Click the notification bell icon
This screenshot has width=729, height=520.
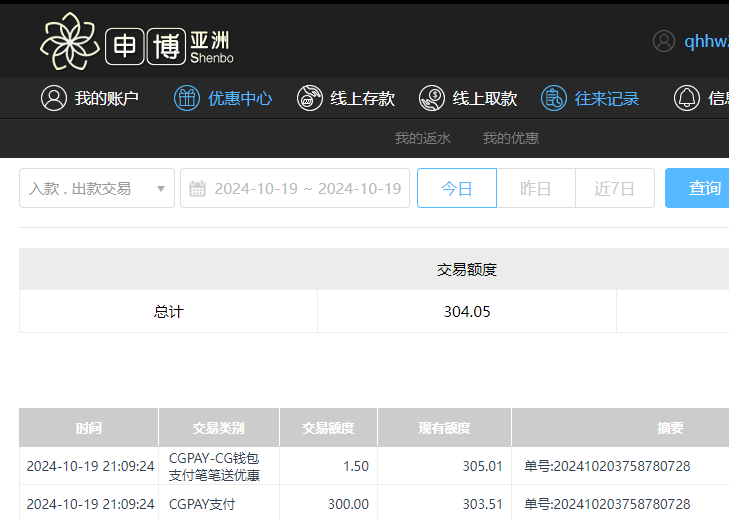[x=687, y=98]
